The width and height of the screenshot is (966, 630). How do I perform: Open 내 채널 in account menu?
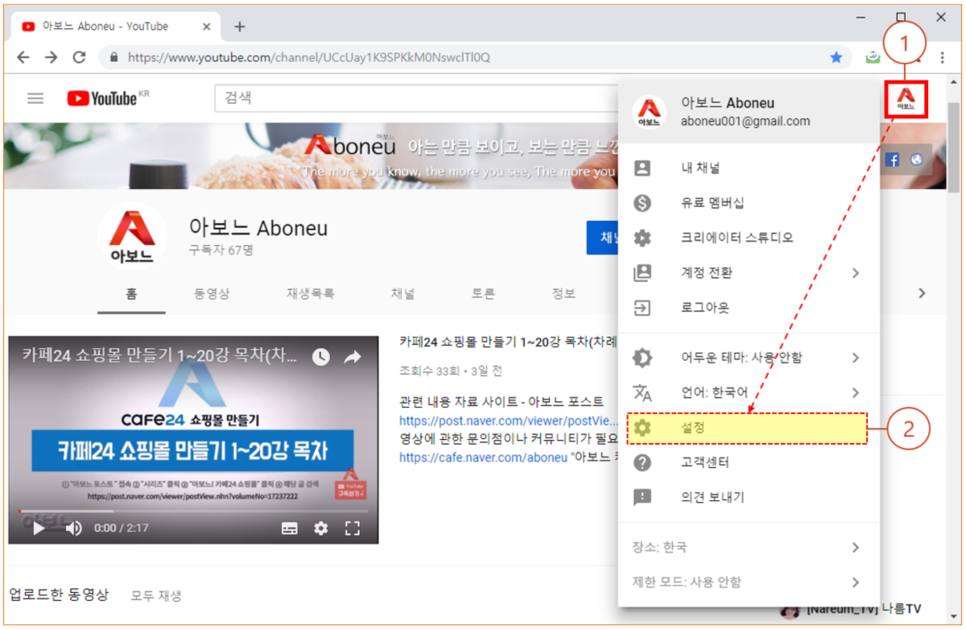click(x=749, y=168)
